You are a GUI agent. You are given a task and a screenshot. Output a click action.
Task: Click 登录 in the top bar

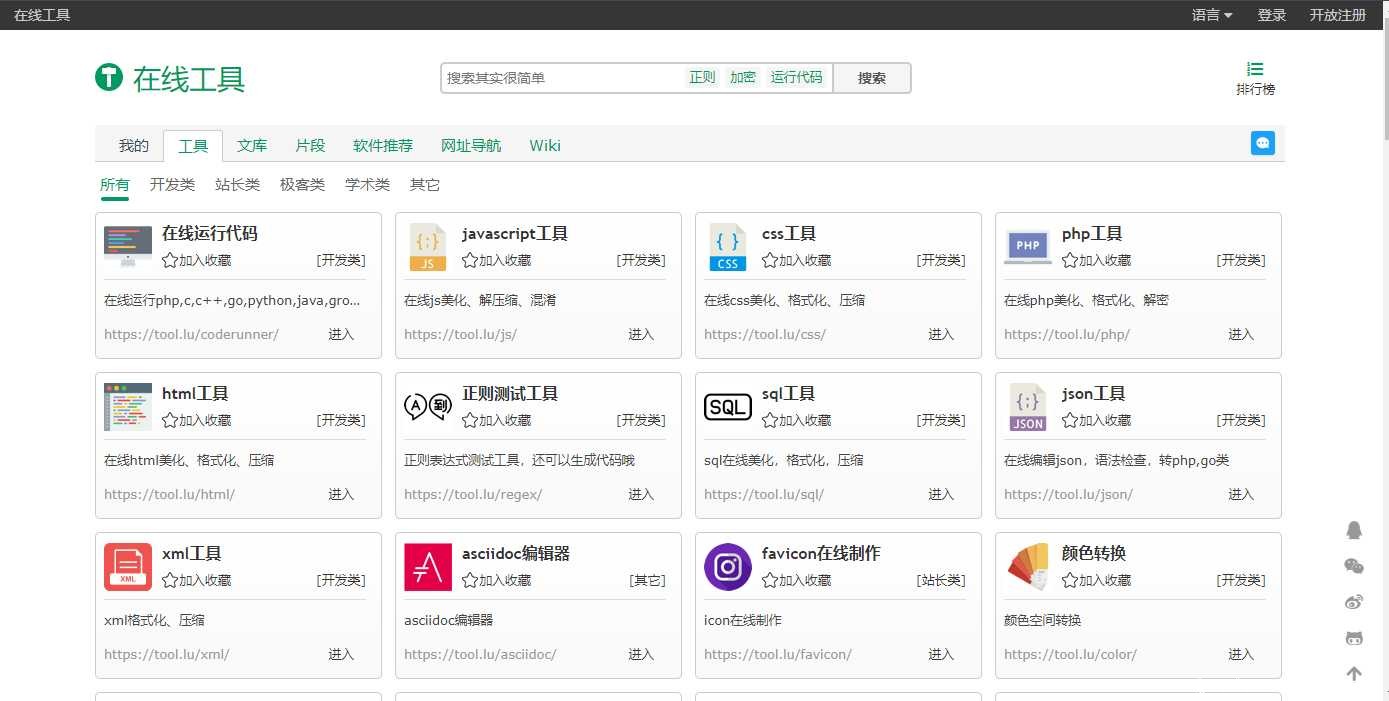pos(1272,15)
